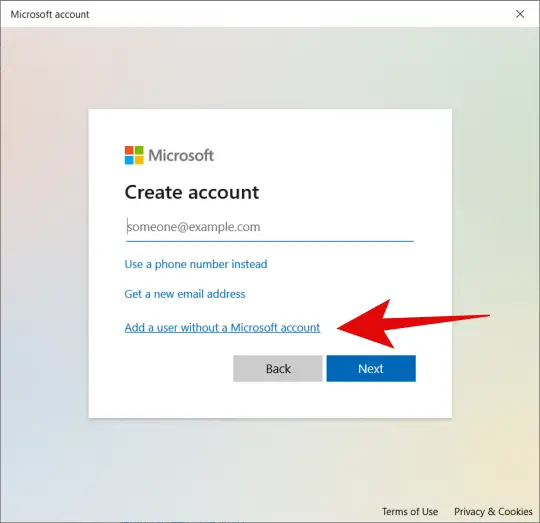Screen dimensions: 540x523
Task: Select 'Get a new email address' link
Action: click(185, 294)
